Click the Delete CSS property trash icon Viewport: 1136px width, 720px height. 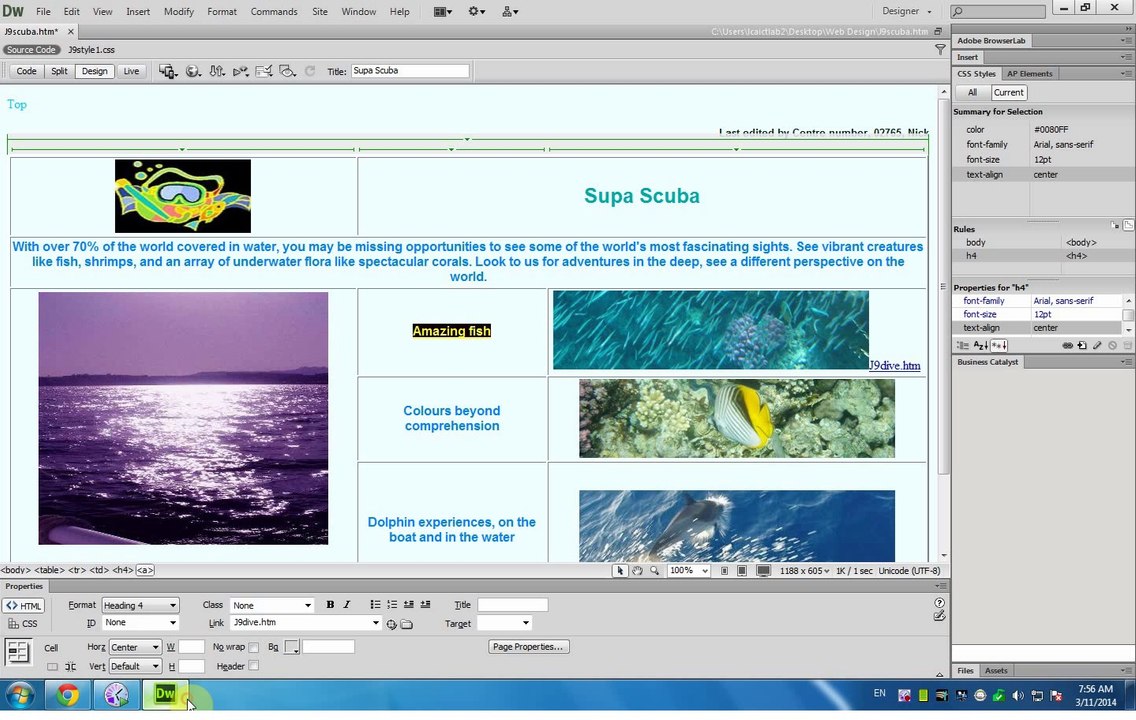1127,346
